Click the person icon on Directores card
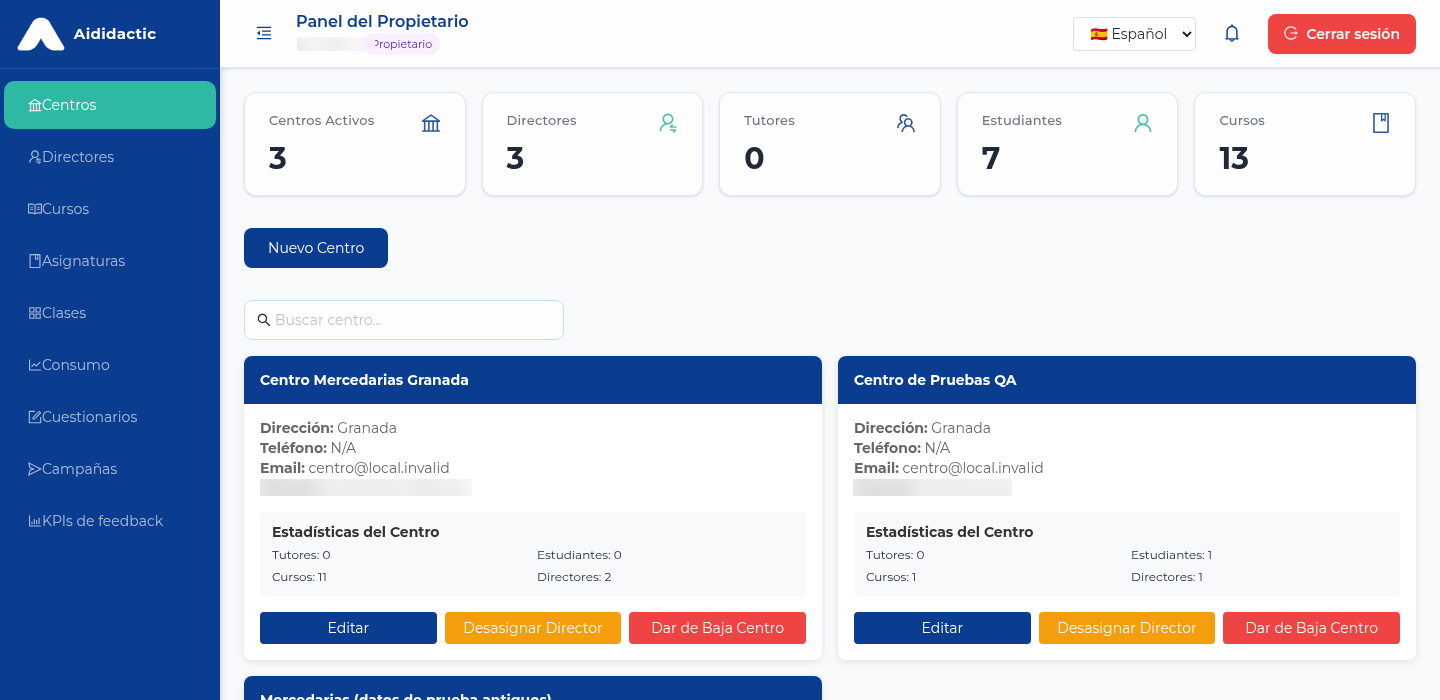This screenshot has height=700, width=1440. pyautogui.click(x=668, y=123)
